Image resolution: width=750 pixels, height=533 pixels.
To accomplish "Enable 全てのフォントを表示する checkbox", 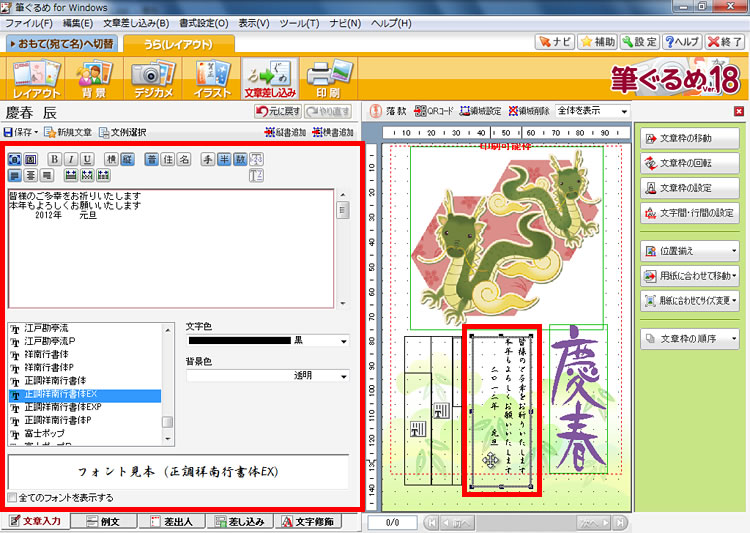I will click(x=12, y=498).
